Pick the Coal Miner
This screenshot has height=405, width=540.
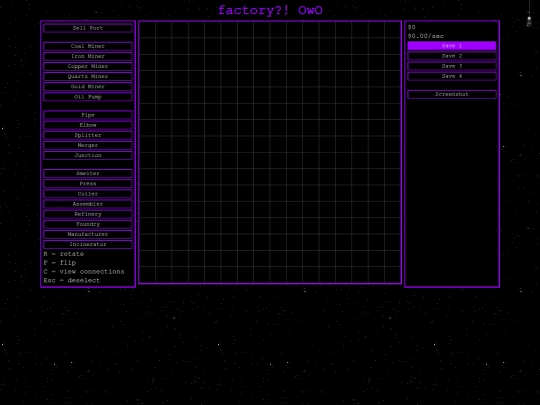88,46
